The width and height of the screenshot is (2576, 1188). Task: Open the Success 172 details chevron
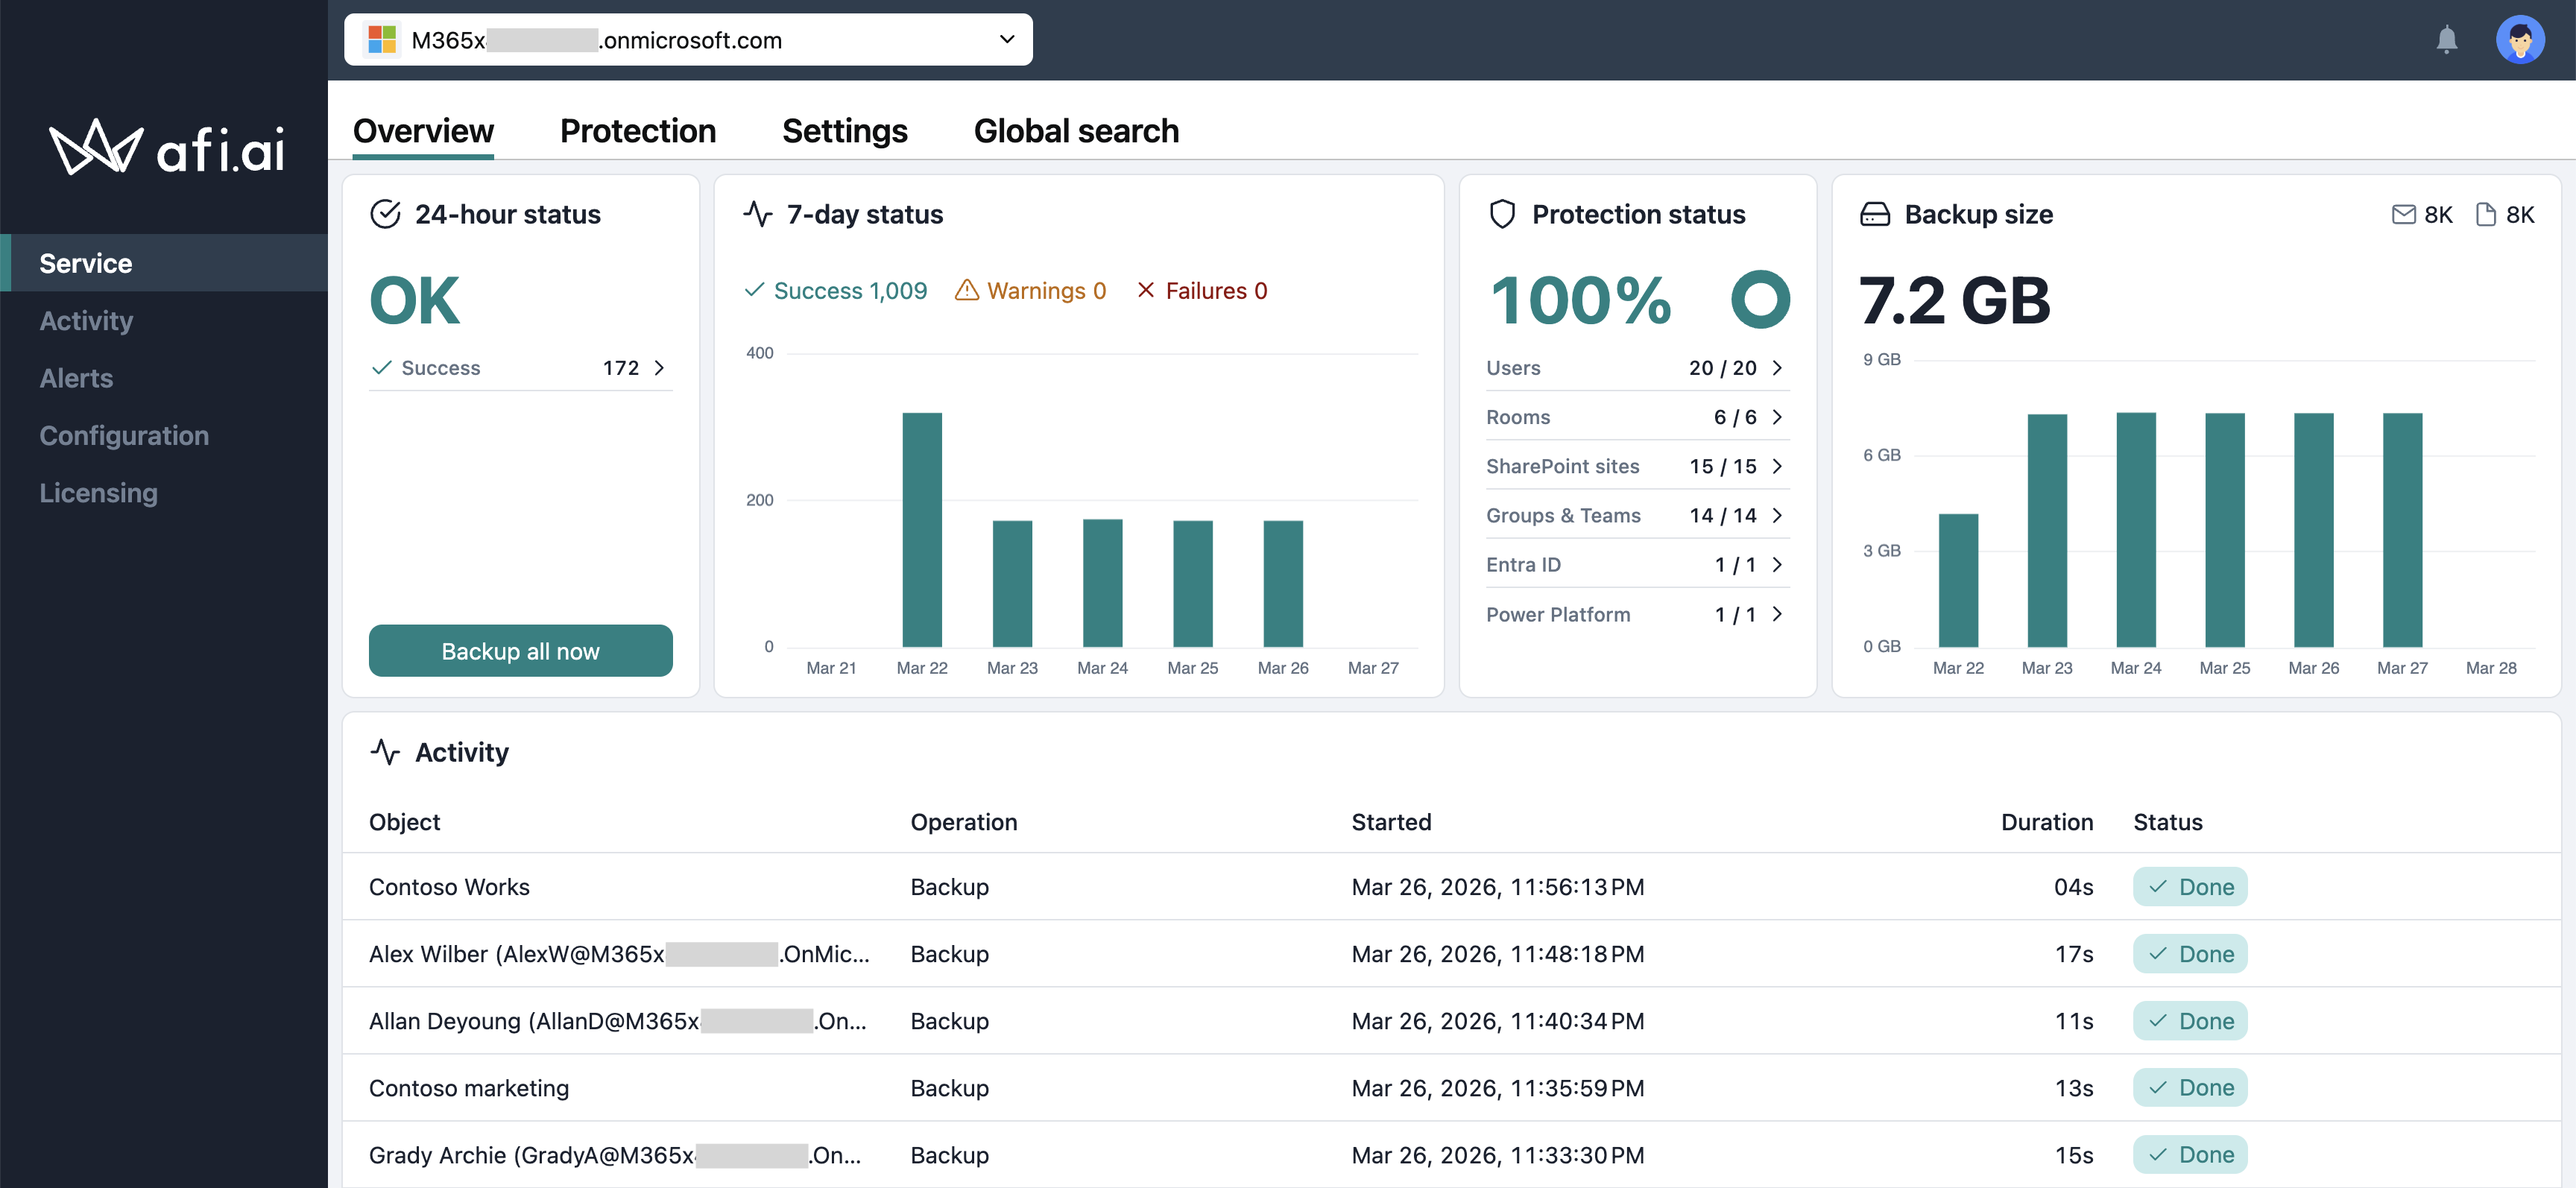tap(659, 368)
